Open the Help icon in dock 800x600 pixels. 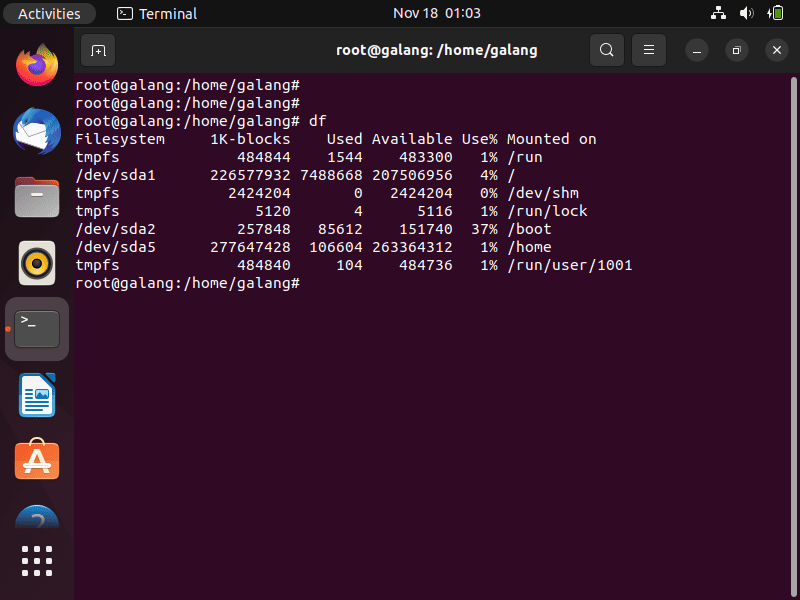(37, 516)
